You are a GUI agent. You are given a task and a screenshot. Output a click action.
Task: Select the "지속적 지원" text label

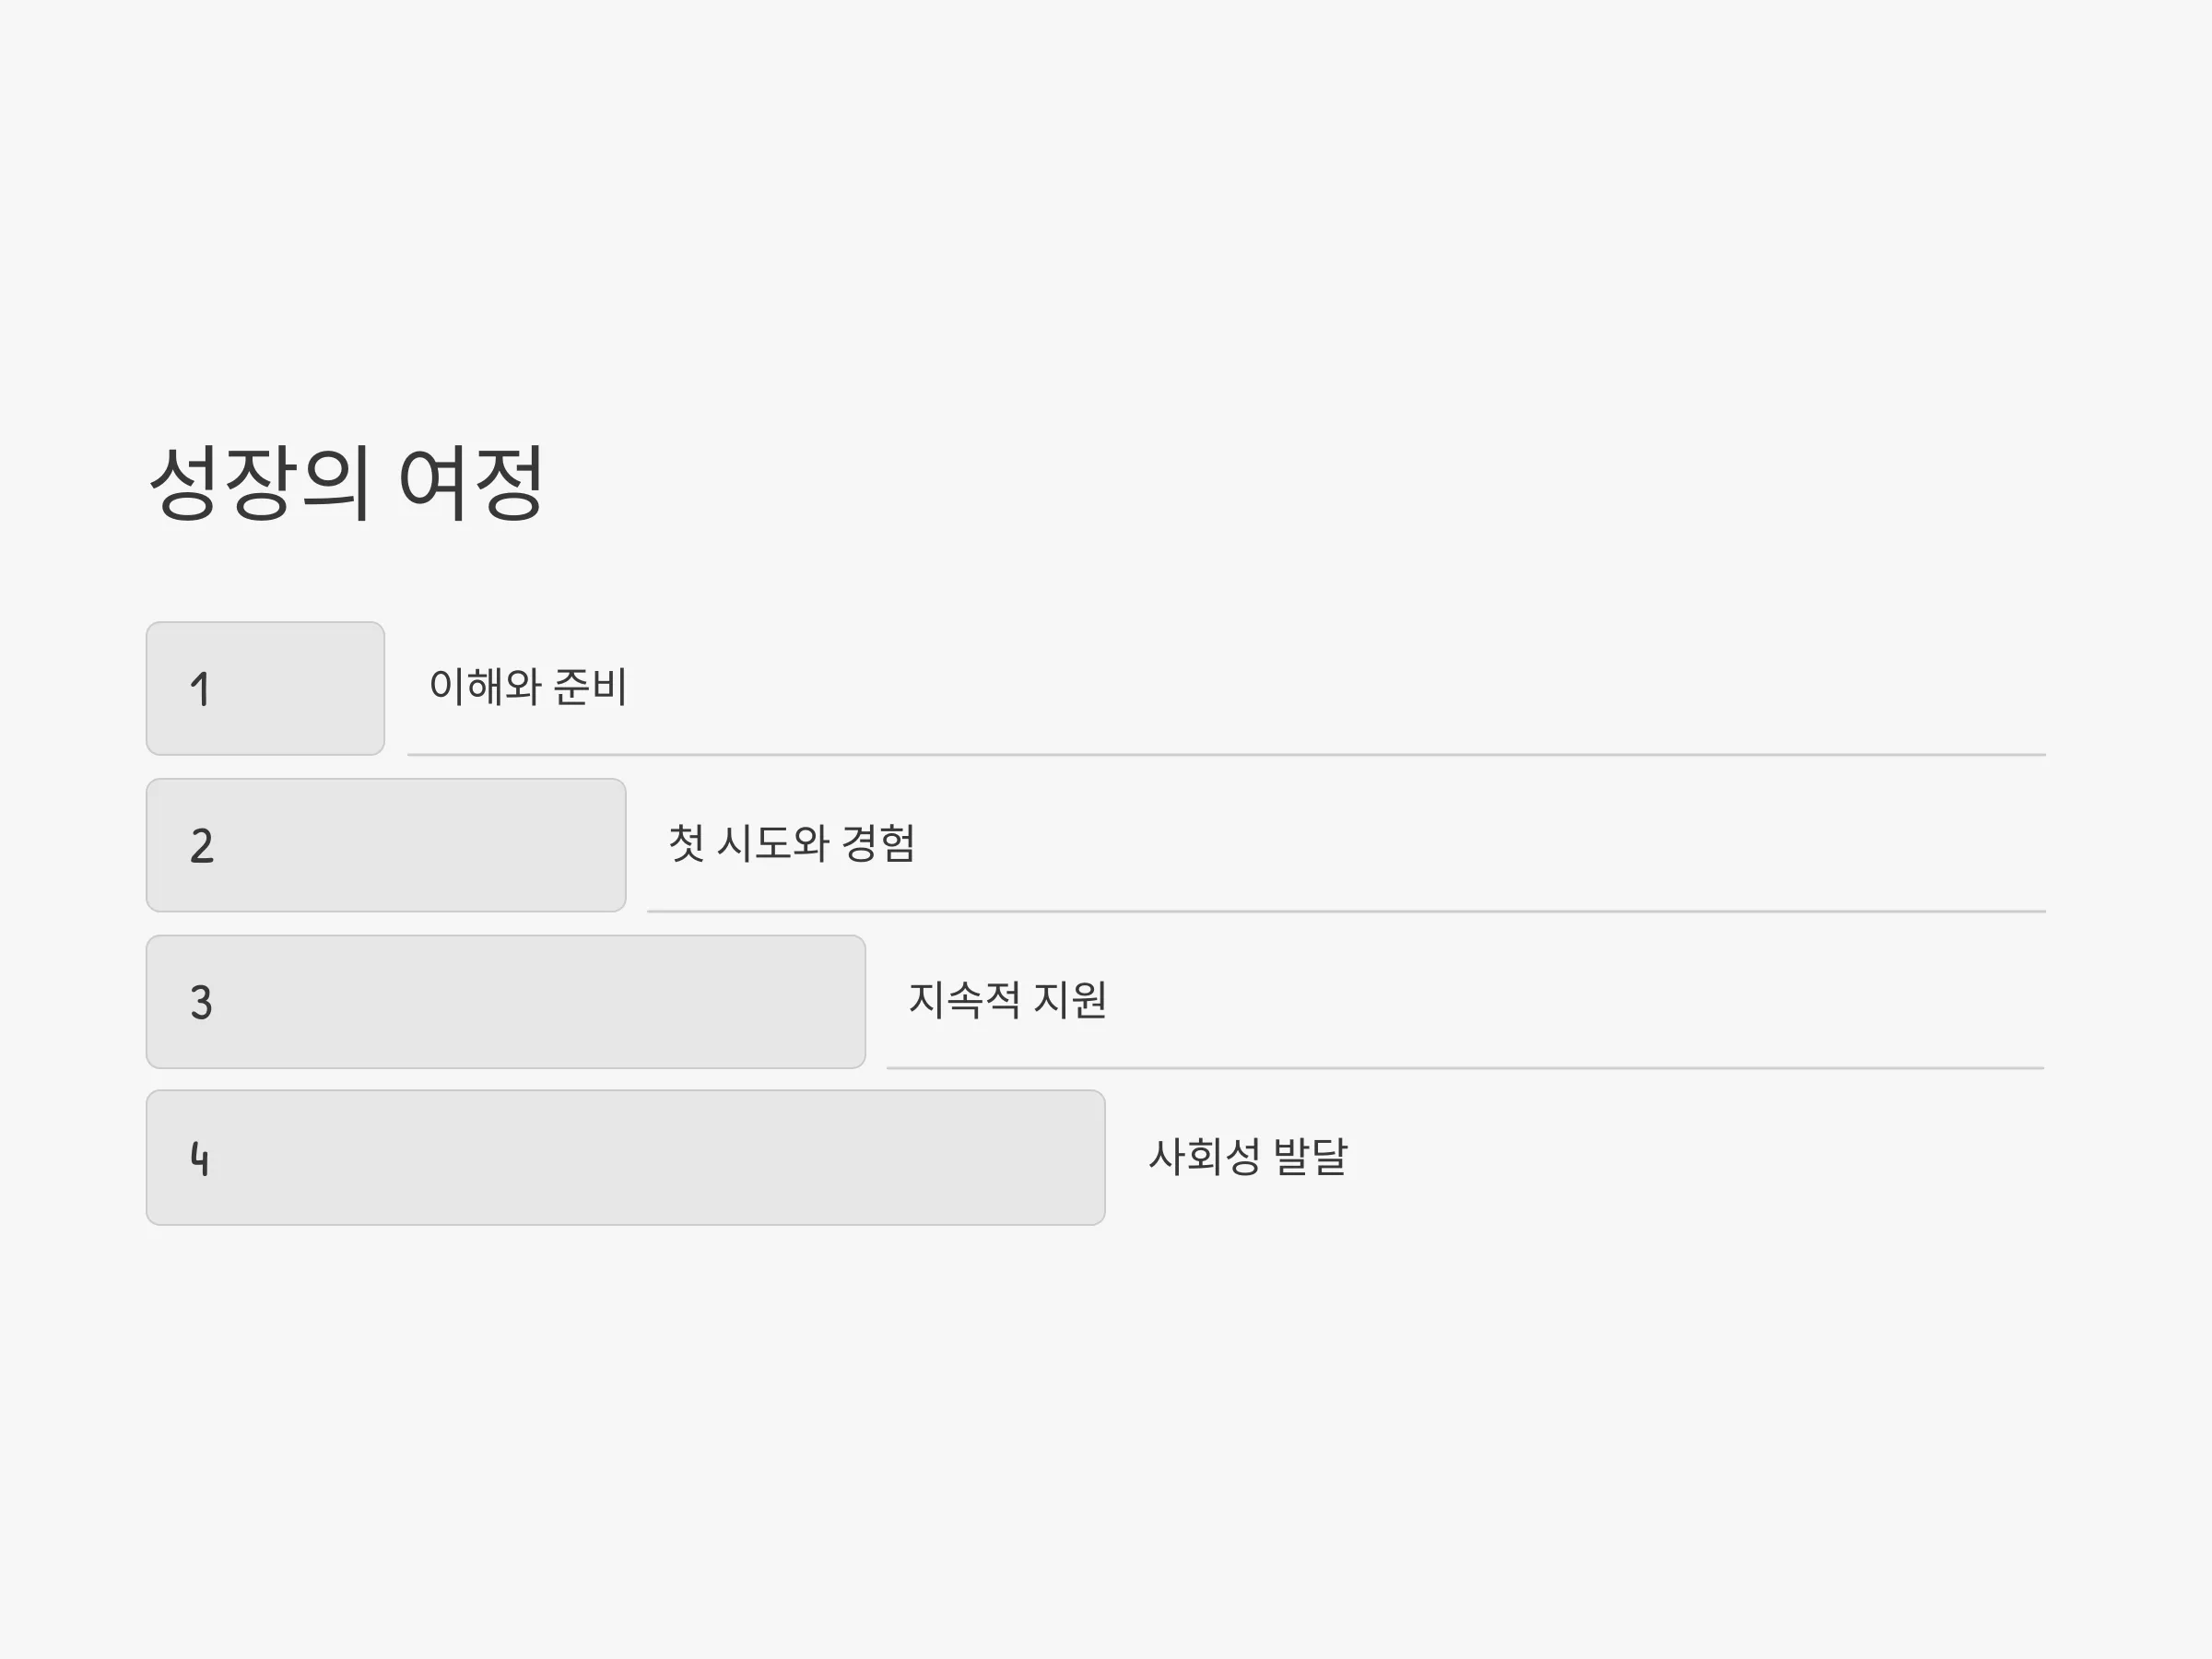pos(1007,1000)
